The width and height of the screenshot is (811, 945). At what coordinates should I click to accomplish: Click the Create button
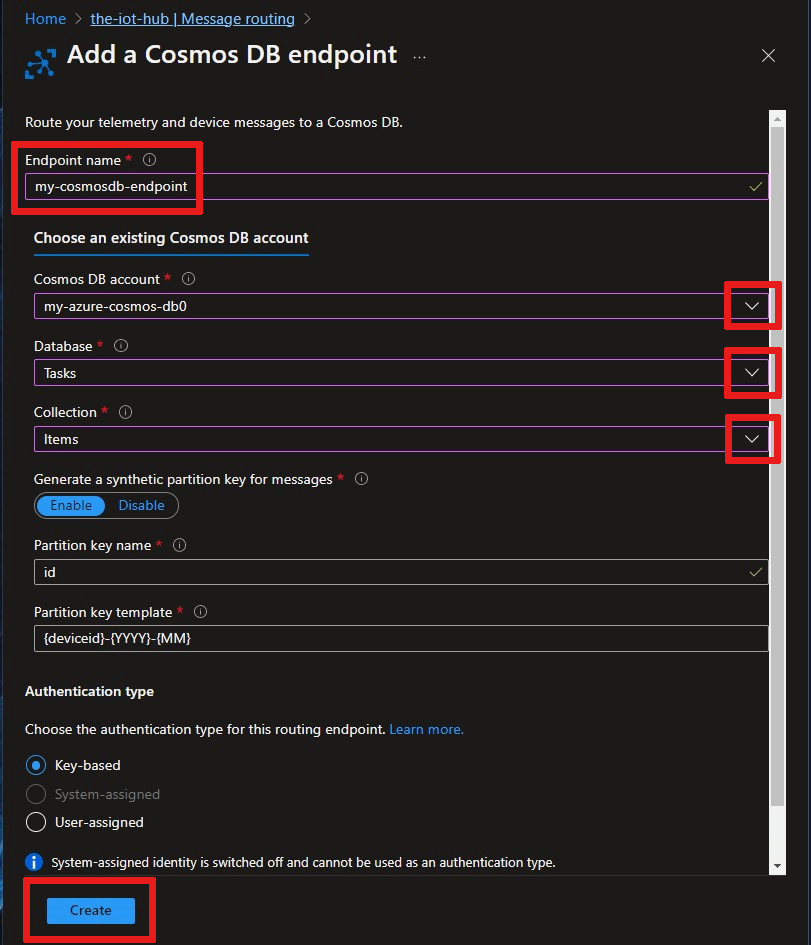(x=89, y=910)
